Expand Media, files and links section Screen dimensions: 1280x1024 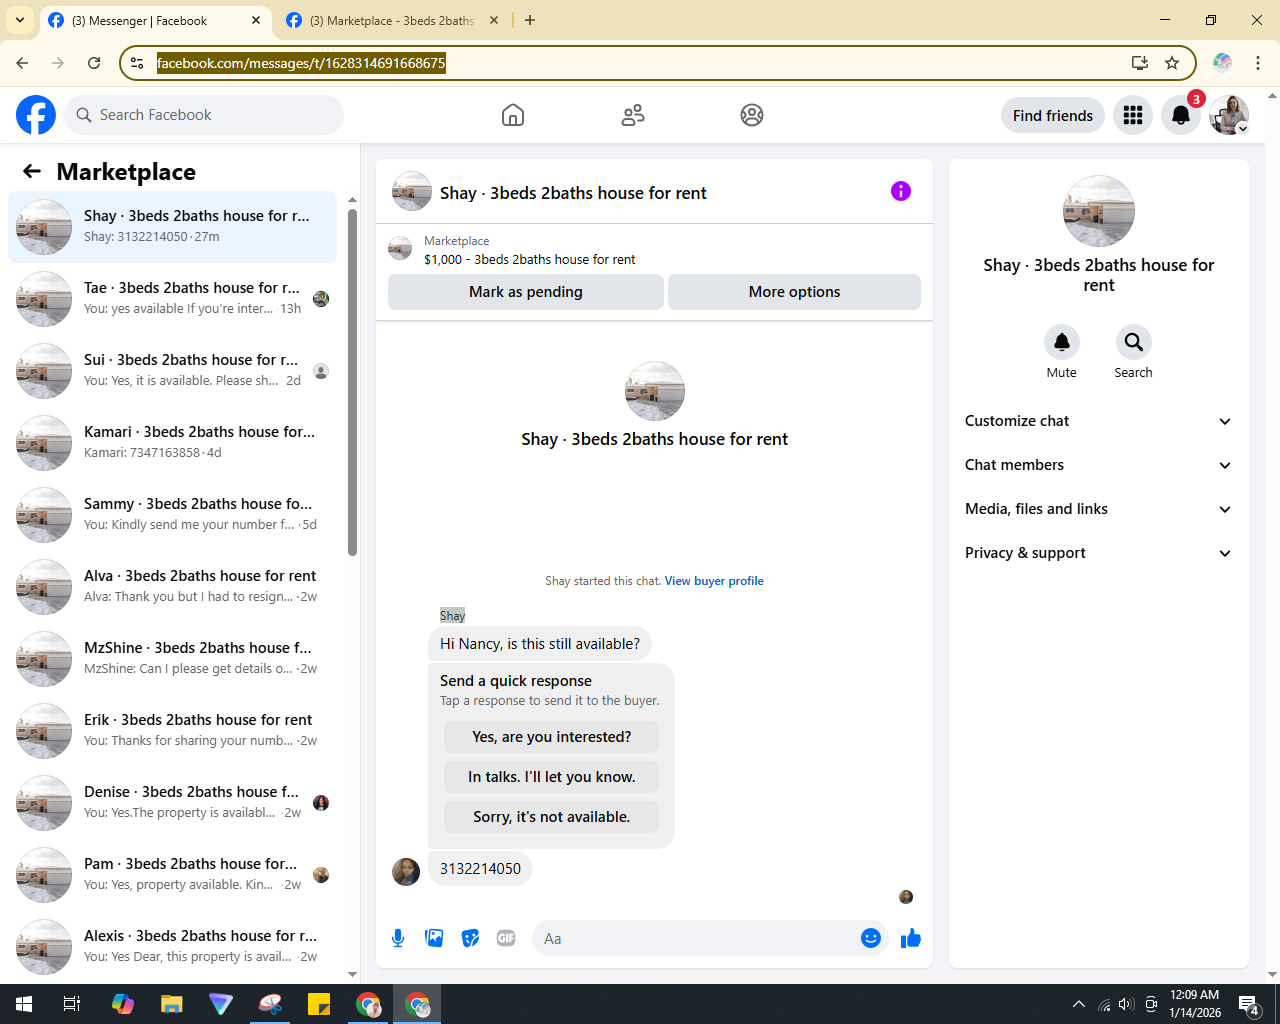[1098, 509]
